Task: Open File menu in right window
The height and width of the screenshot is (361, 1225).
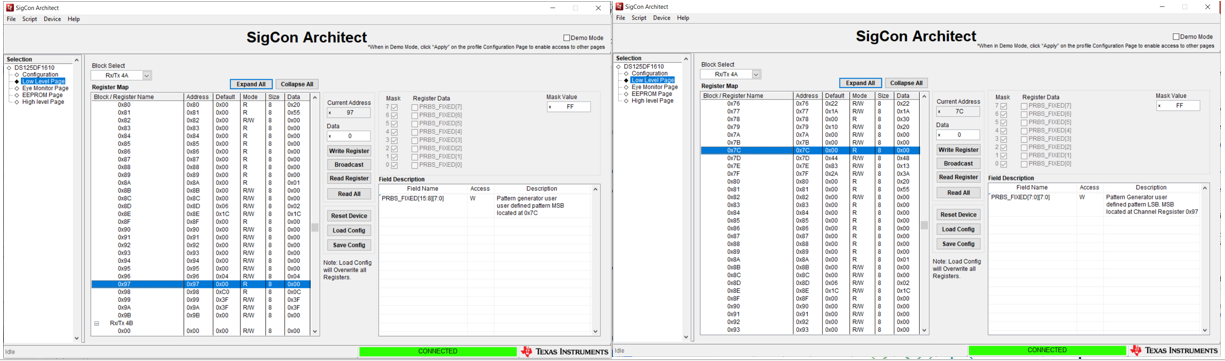Action: 620,18
